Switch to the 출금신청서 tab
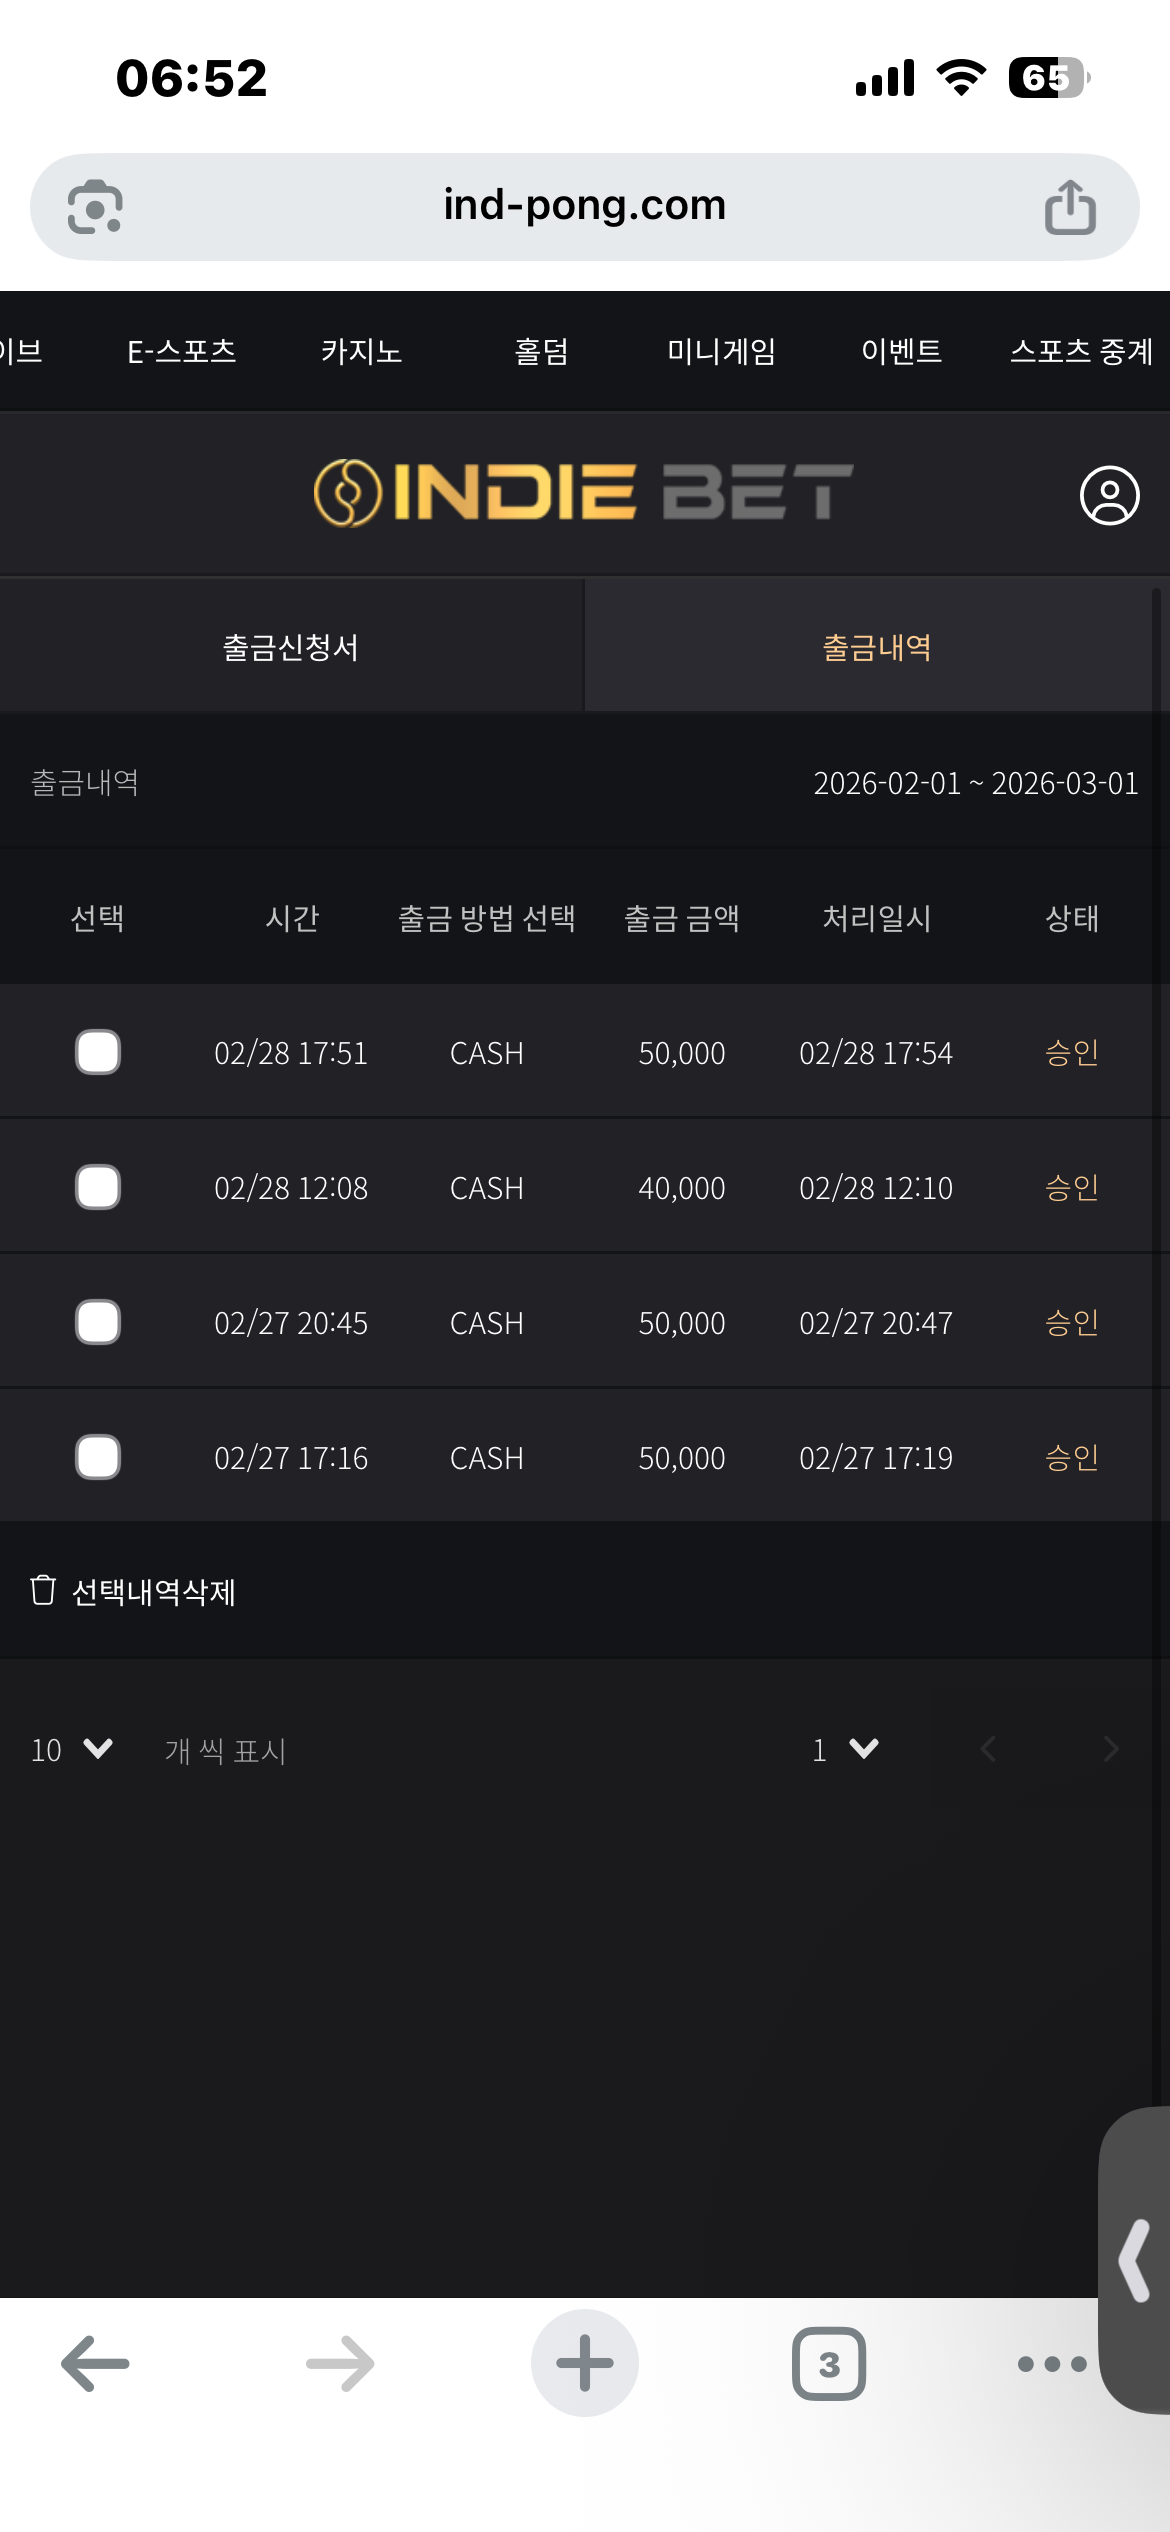 [291, 647]
